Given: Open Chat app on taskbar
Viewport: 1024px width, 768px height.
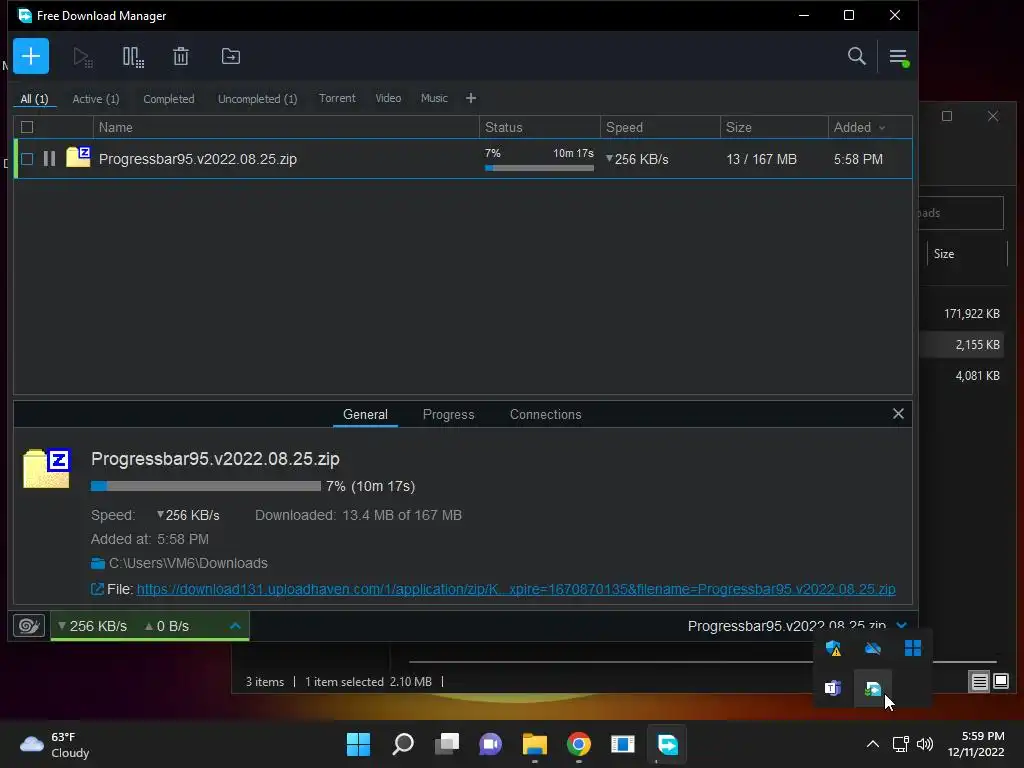Looking at the screenshot, I should pos(490,744).
